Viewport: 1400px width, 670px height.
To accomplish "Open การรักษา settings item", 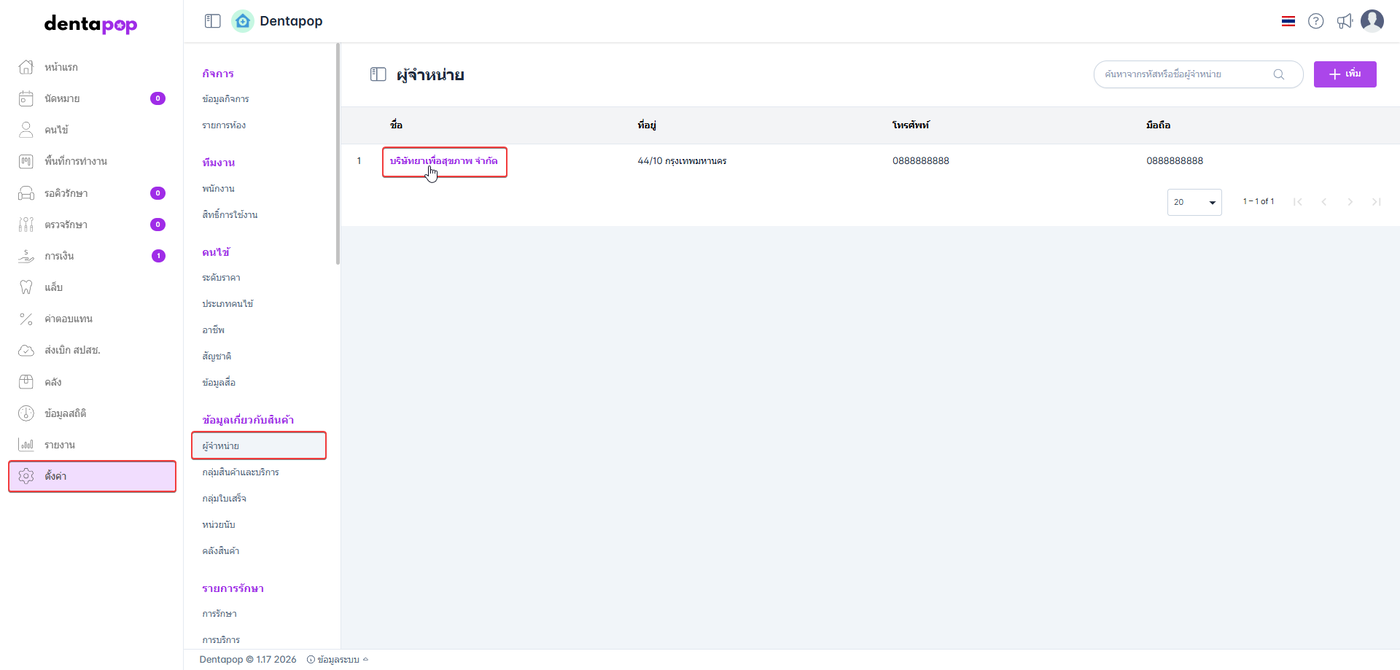I will (x=219, y=613).
